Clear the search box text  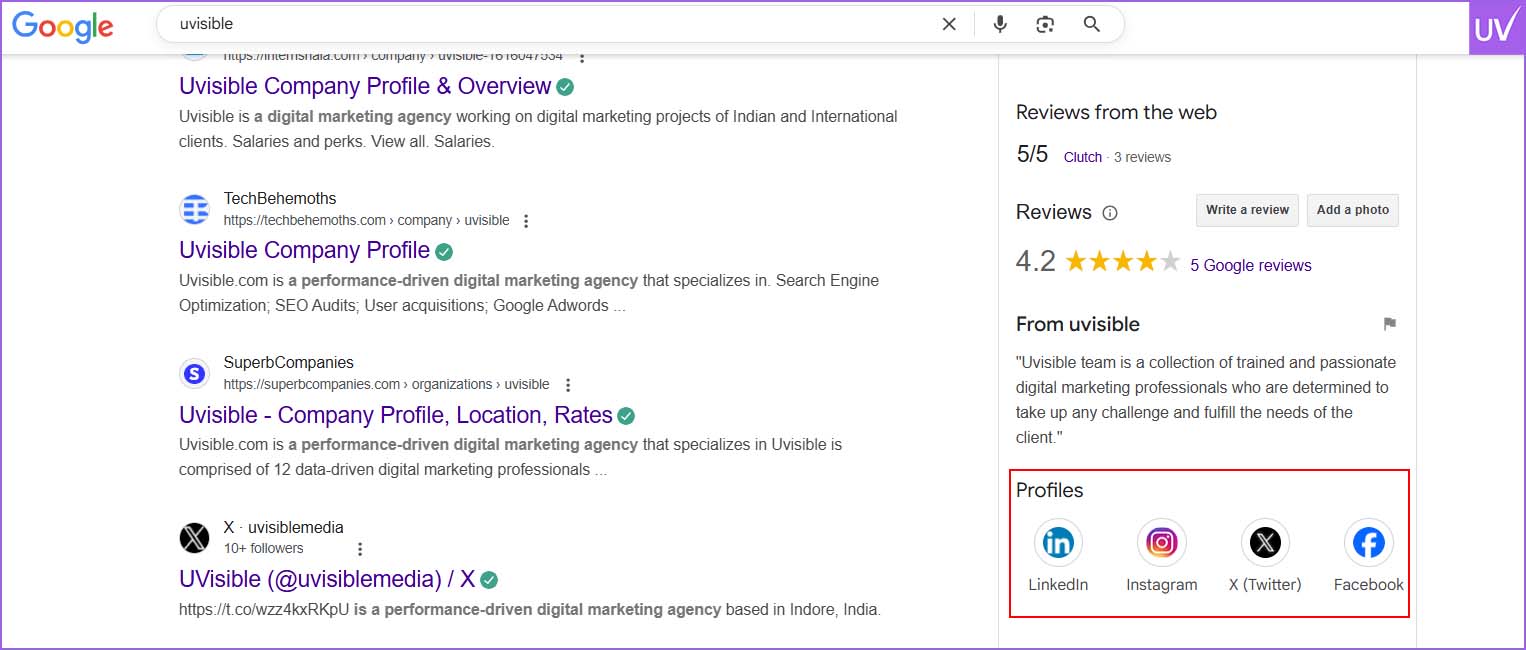(949, 24)
